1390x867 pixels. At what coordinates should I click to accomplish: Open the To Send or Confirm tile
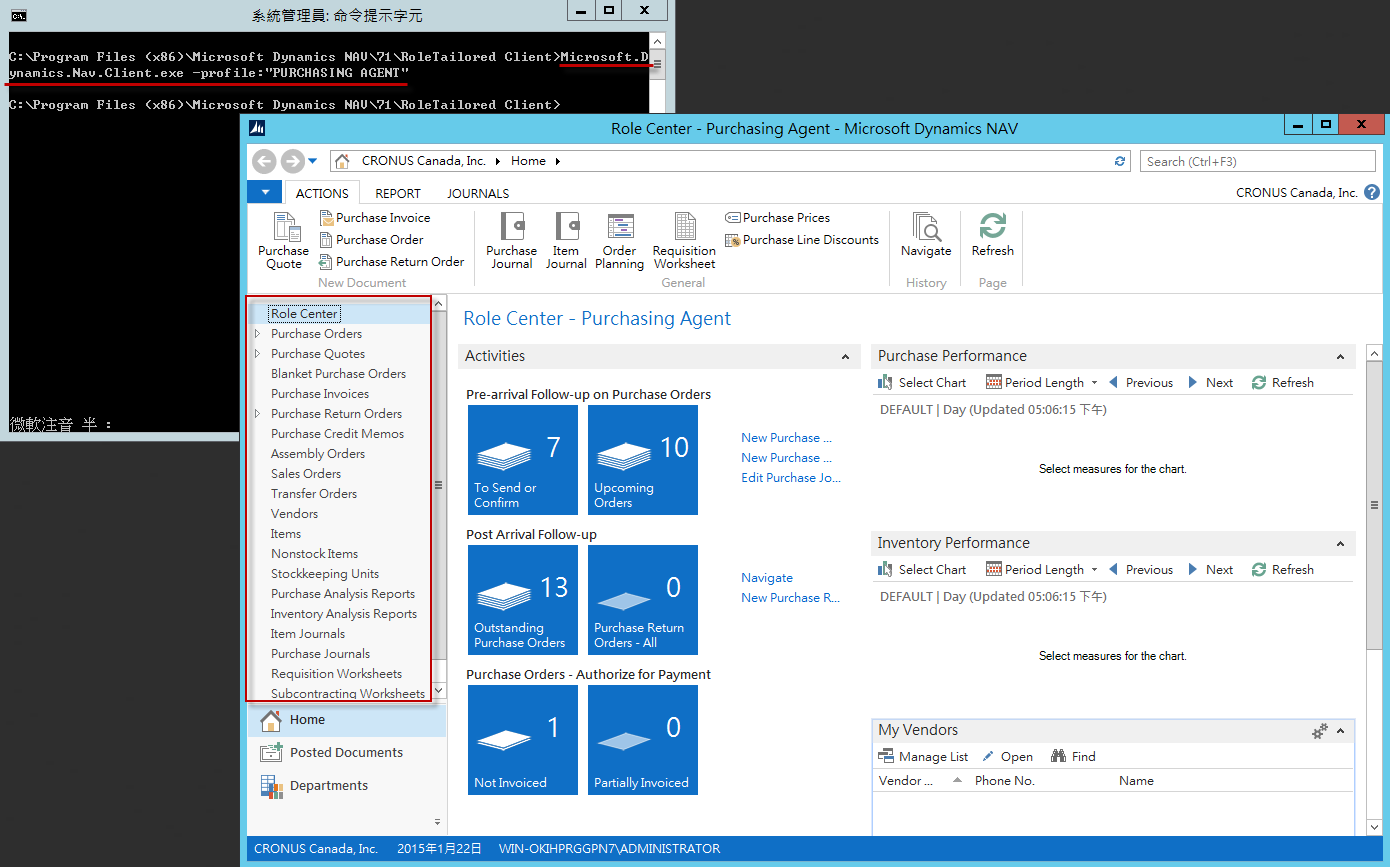(523, 460)
